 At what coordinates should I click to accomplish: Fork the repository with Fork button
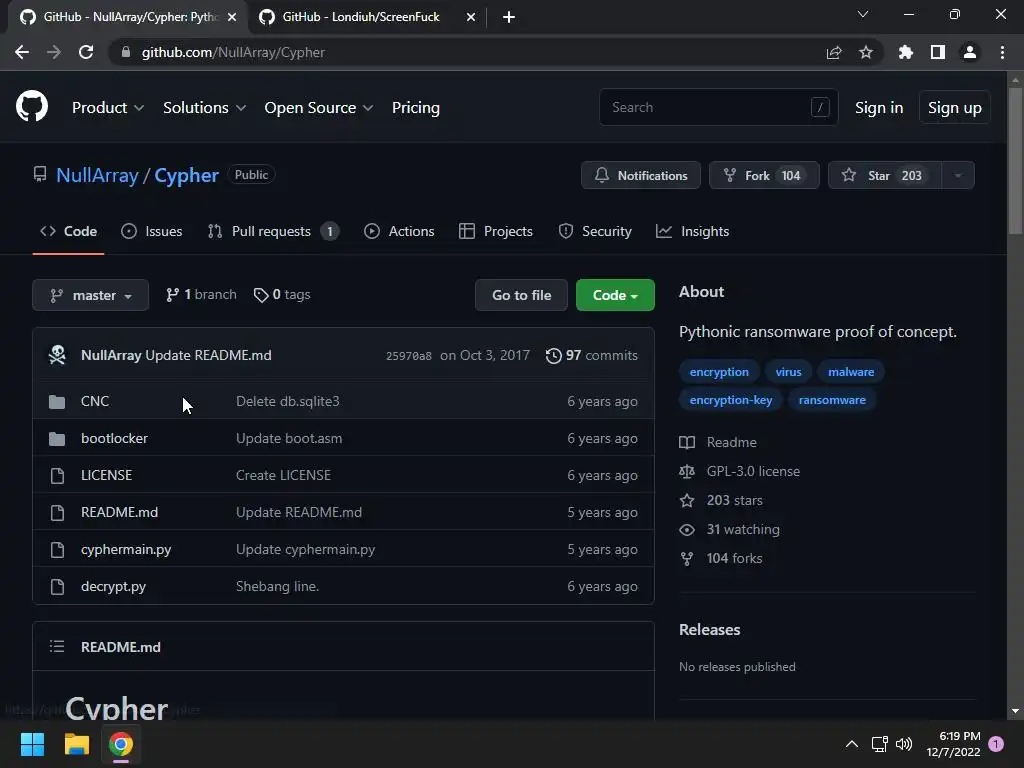[x=764, y=175]
